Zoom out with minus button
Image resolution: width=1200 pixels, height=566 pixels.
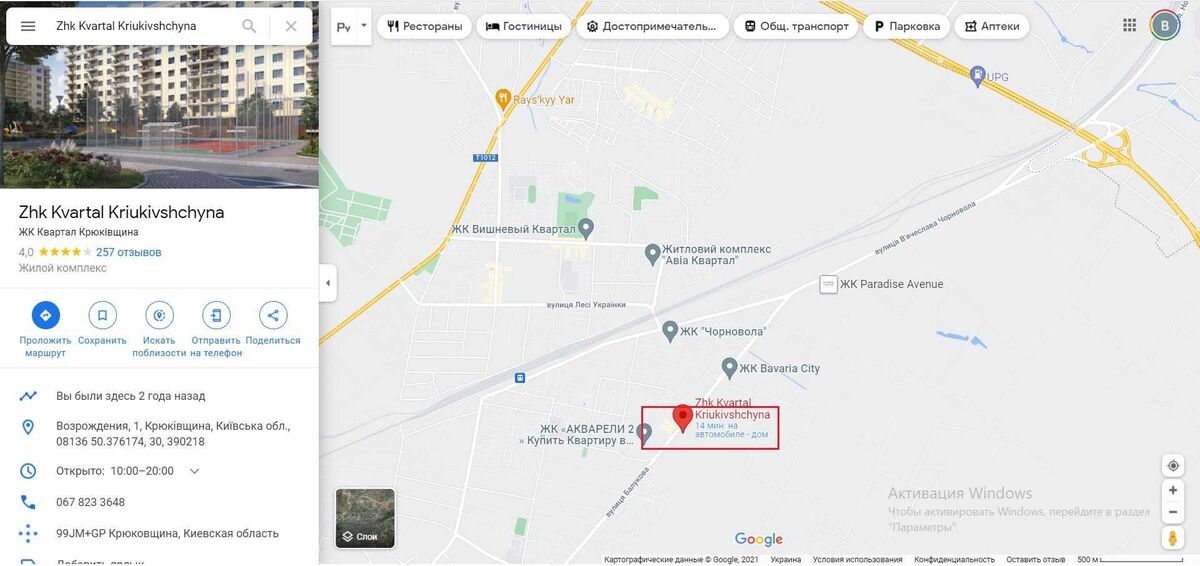1173,512
